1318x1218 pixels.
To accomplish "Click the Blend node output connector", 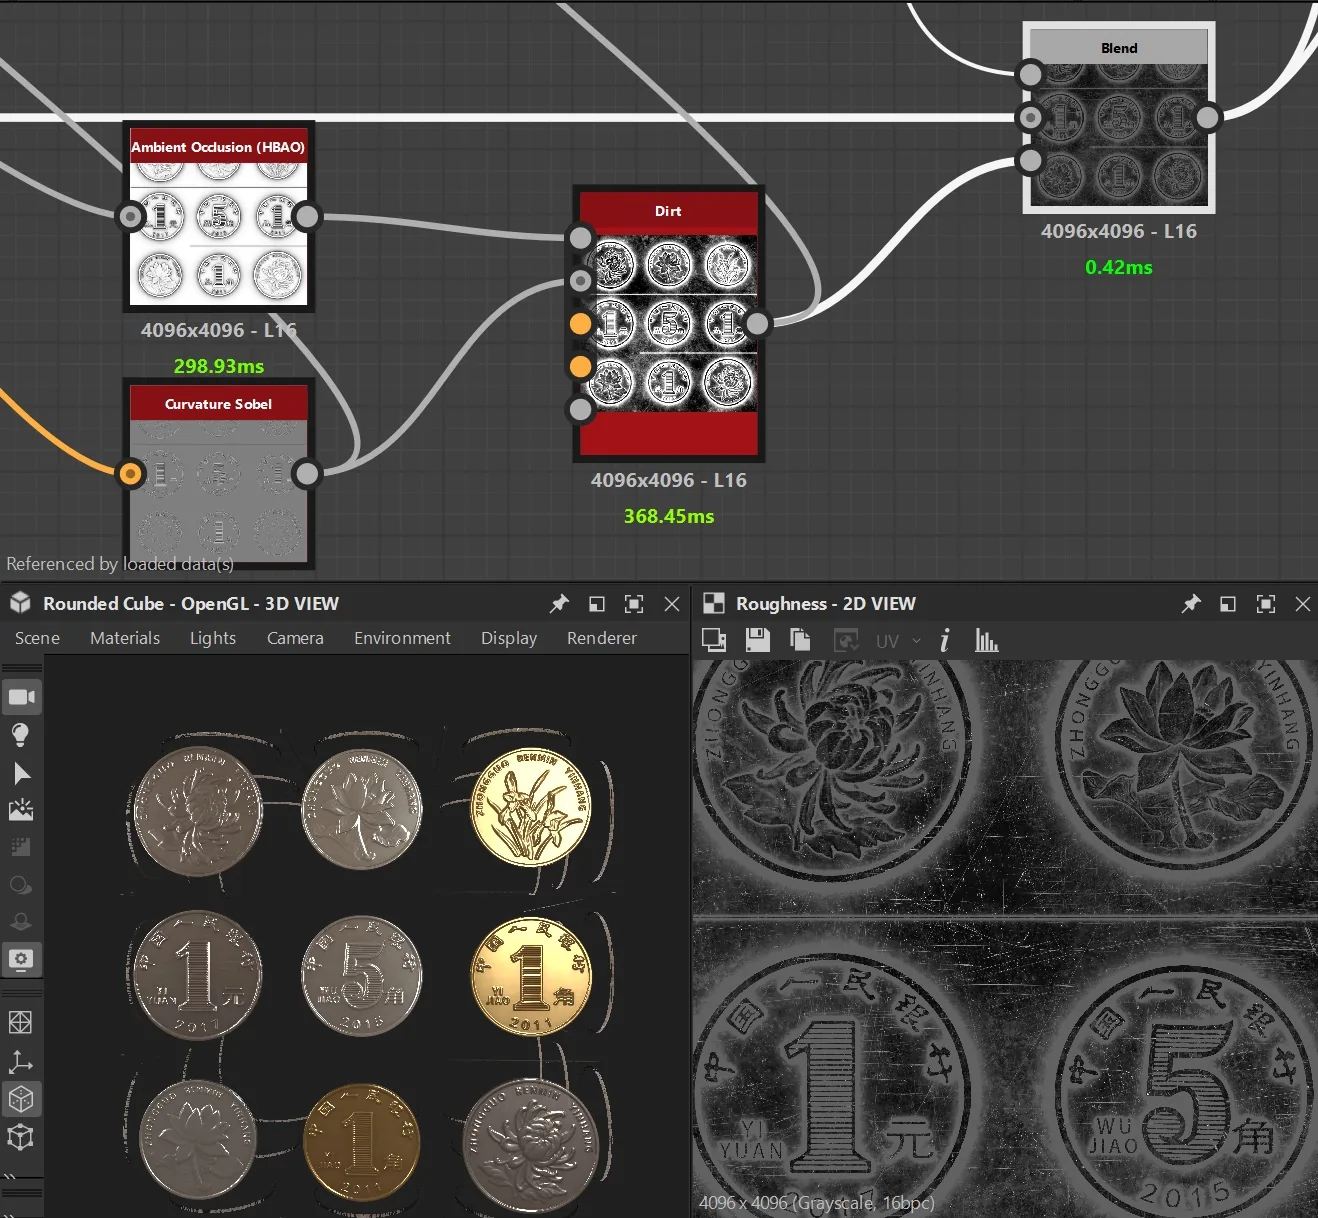I will coord(1208,118).
